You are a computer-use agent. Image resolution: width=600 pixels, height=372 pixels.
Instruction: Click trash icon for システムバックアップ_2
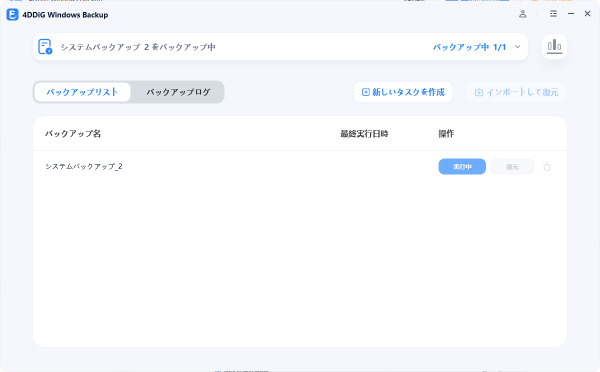click(547, 166)
